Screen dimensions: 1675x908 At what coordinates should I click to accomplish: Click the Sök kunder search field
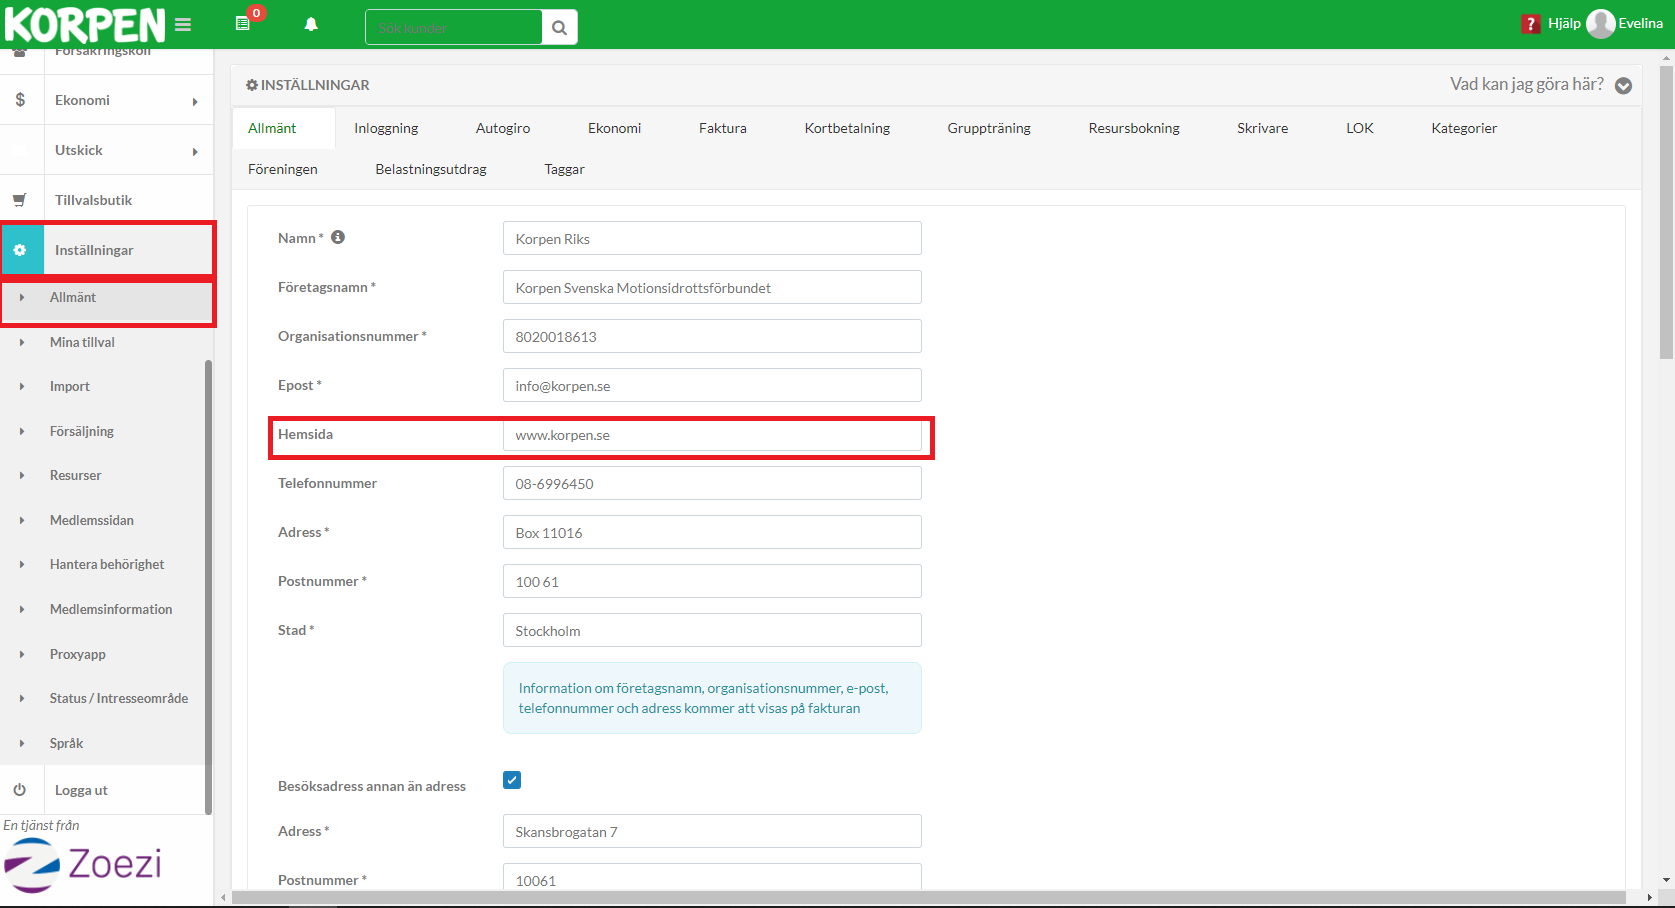pyautogui.click(x=454, y=28)
